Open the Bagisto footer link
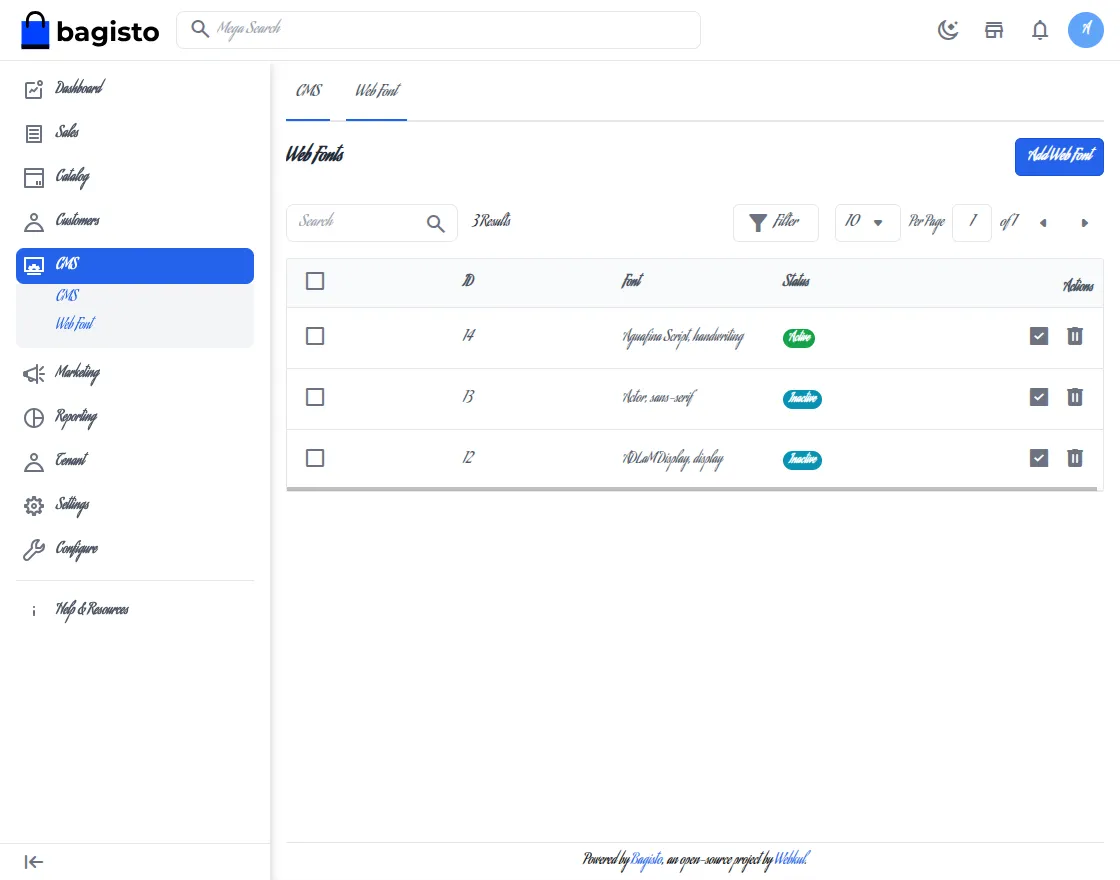This screenshot has height=880, width=1120. pyautogui.click(x=646, y=859)
